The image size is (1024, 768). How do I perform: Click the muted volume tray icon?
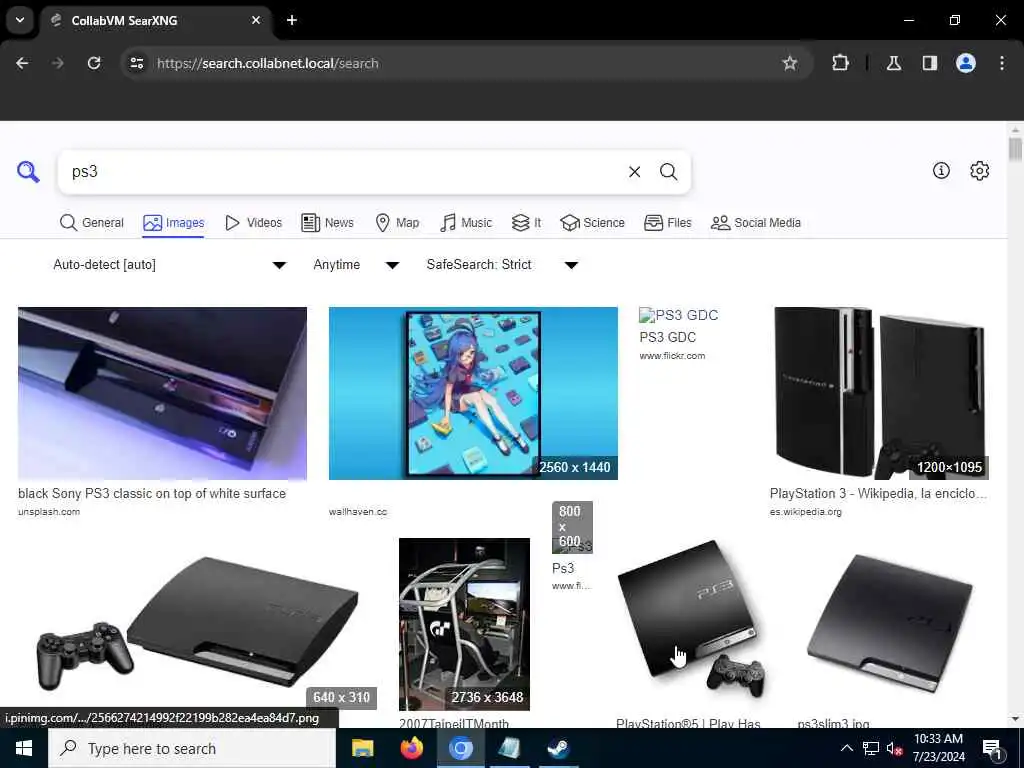tap(895, 748)
